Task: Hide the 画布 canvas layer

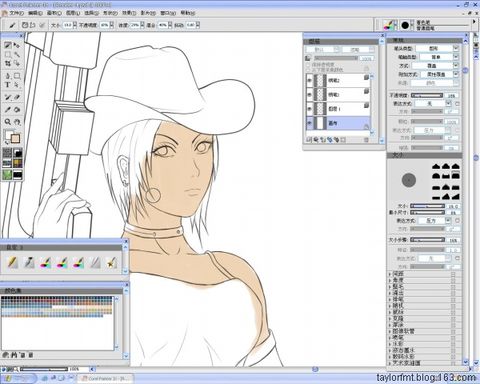Action: [x=310, y=123]
